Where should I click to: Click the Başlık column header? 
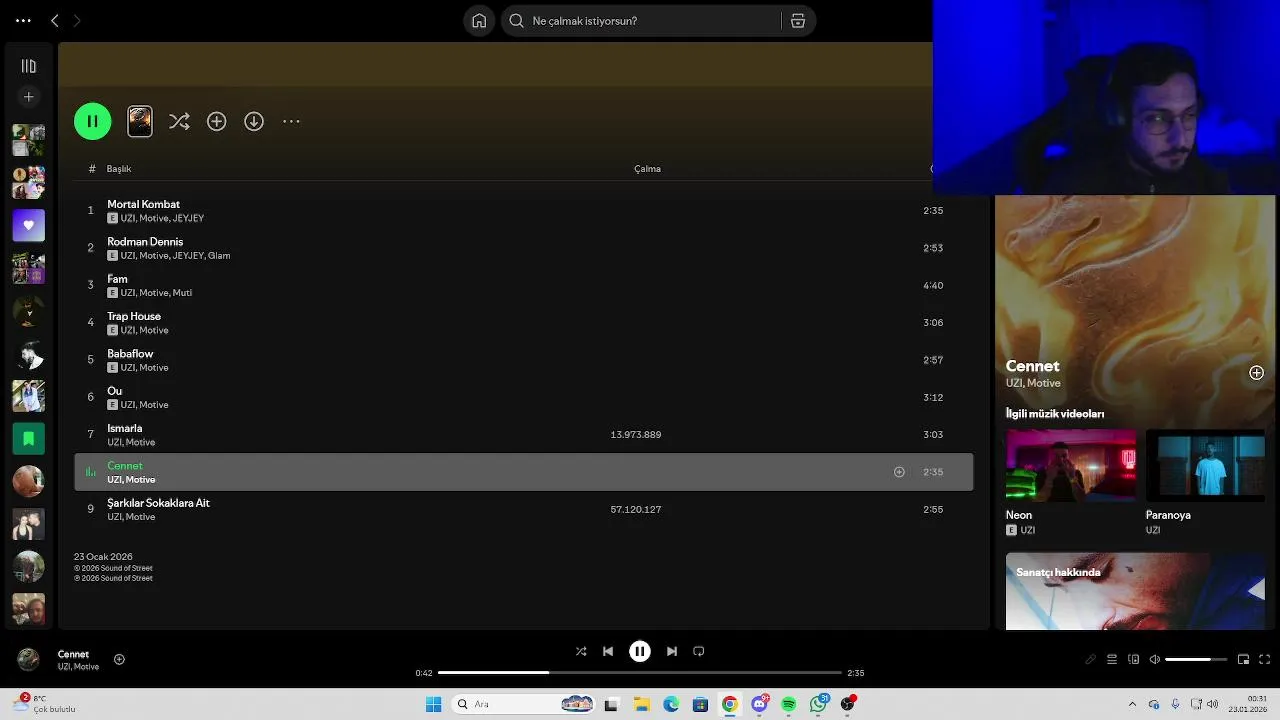click(x=119, y=169)
